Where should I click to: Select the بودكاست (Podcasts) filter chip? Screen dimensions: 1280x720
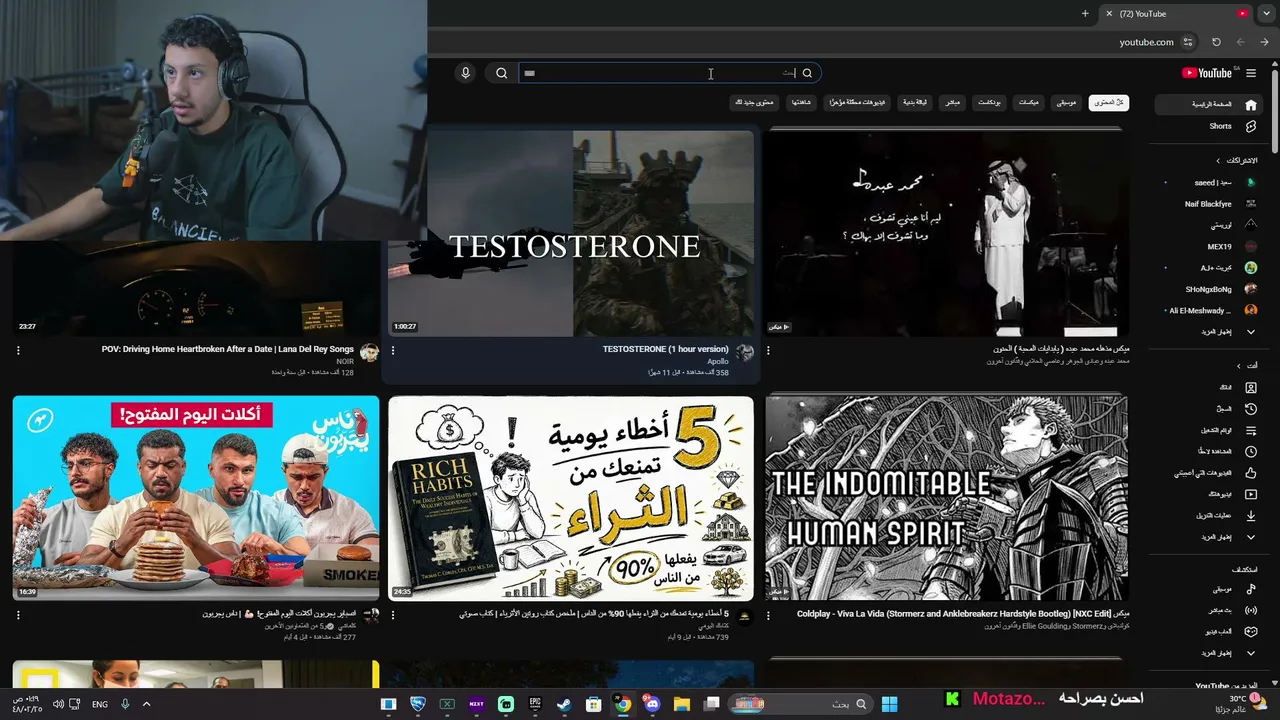tap(990, 102)
